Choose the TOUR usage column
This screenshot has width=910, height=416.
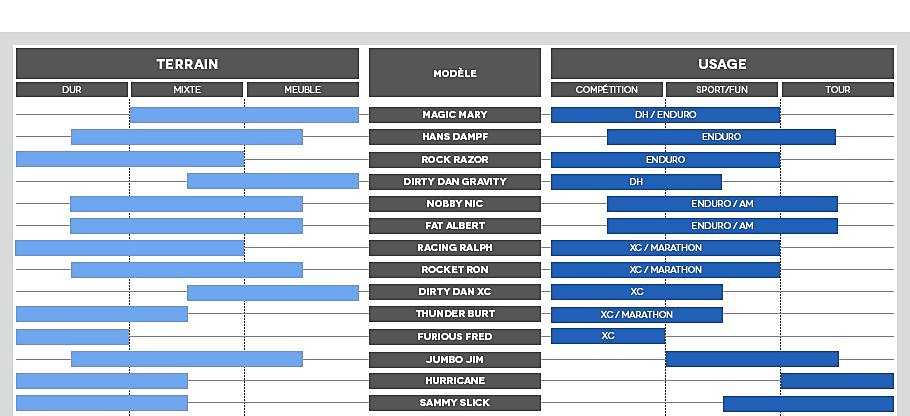[x=838, y=90]
